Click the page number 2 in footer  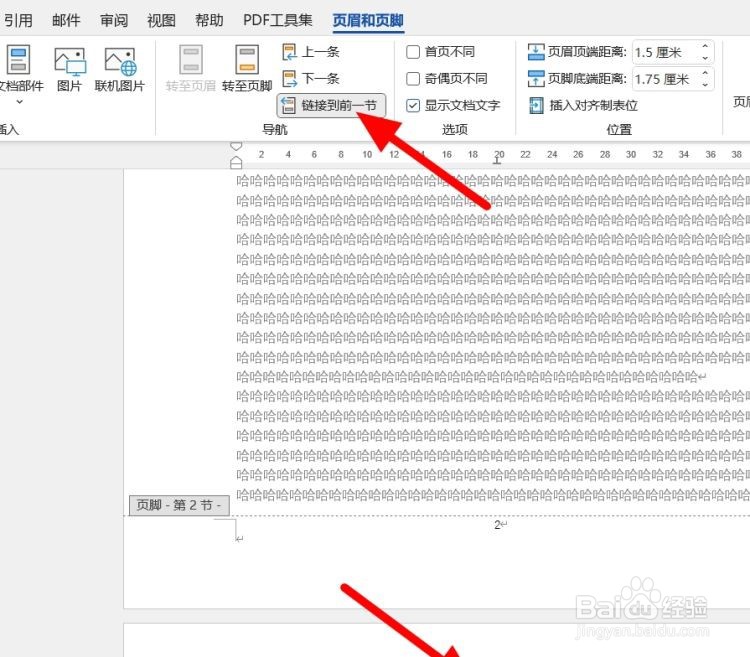pyautogui.click(x=497, y=525)
